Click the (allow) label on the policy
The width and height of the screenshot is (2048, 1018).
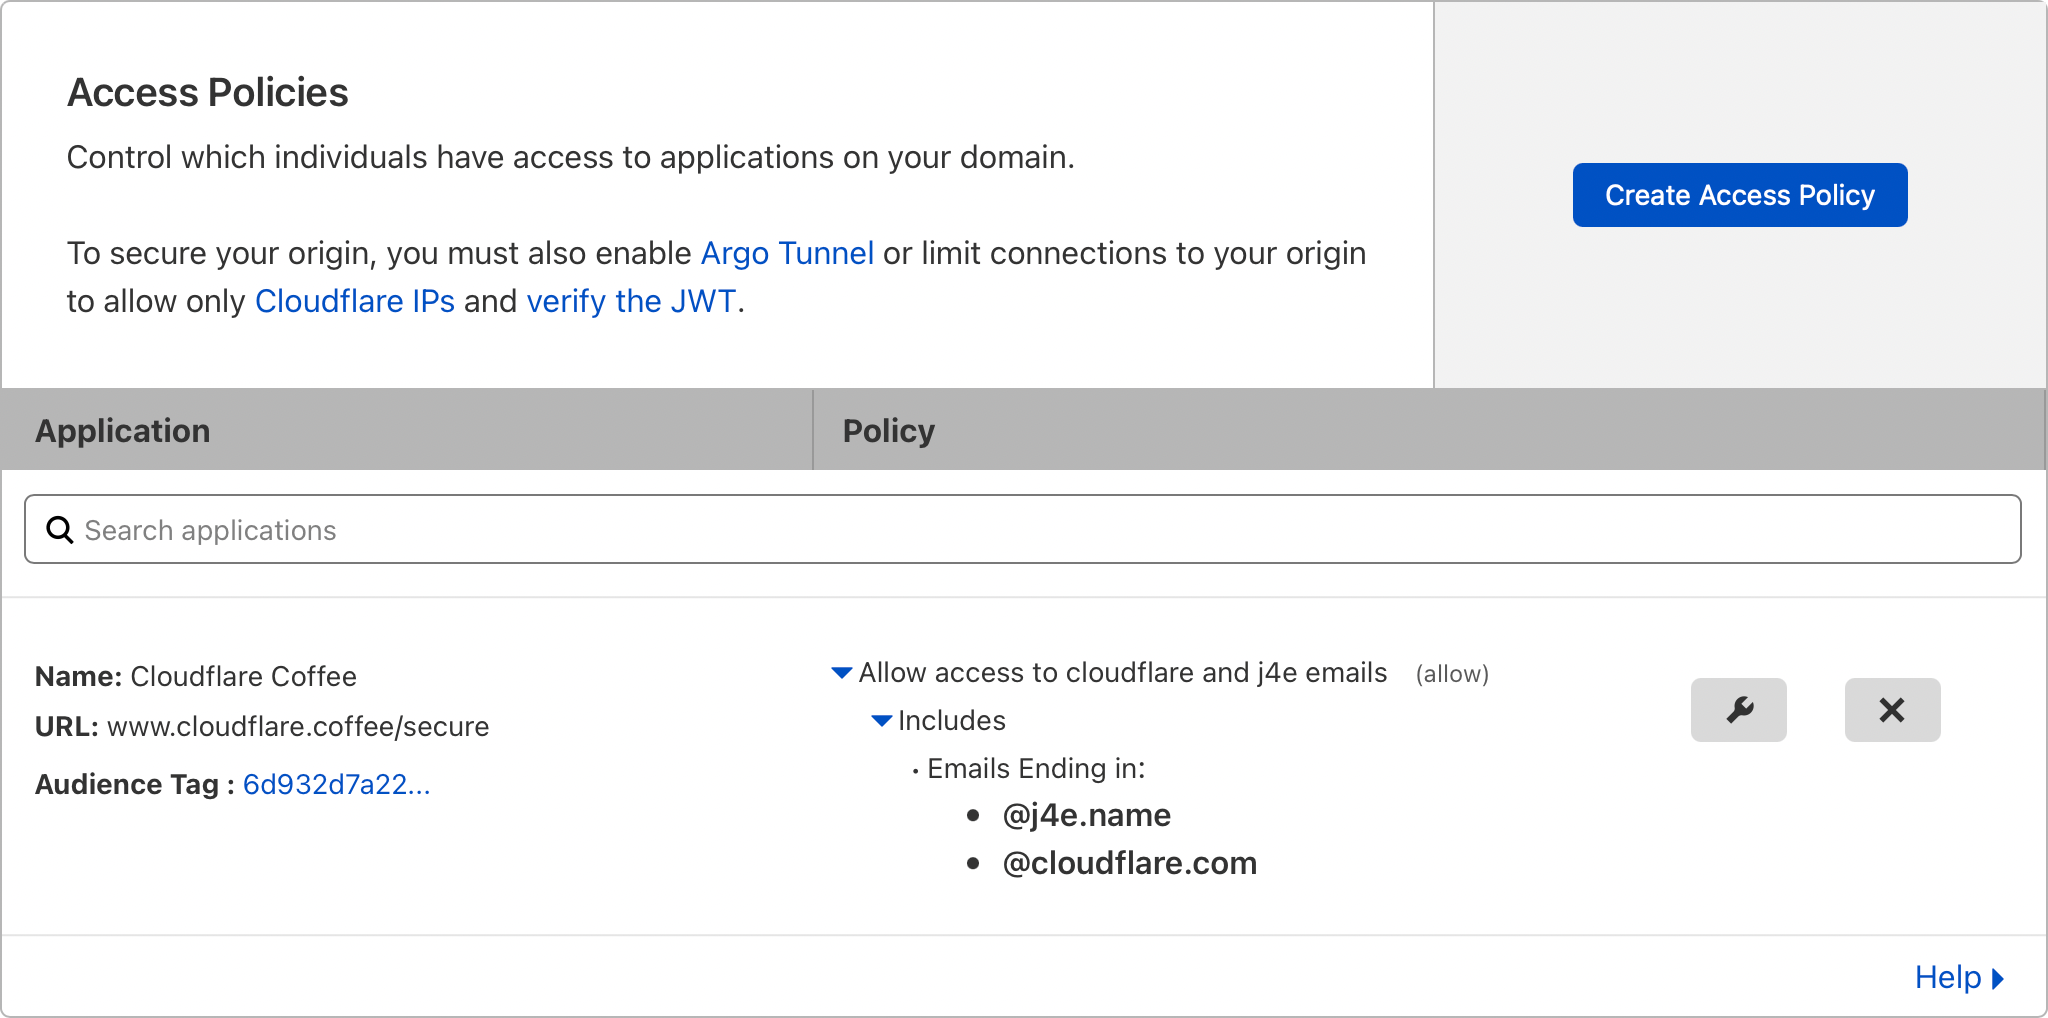pyautogui.click(x=1452, y=673)
